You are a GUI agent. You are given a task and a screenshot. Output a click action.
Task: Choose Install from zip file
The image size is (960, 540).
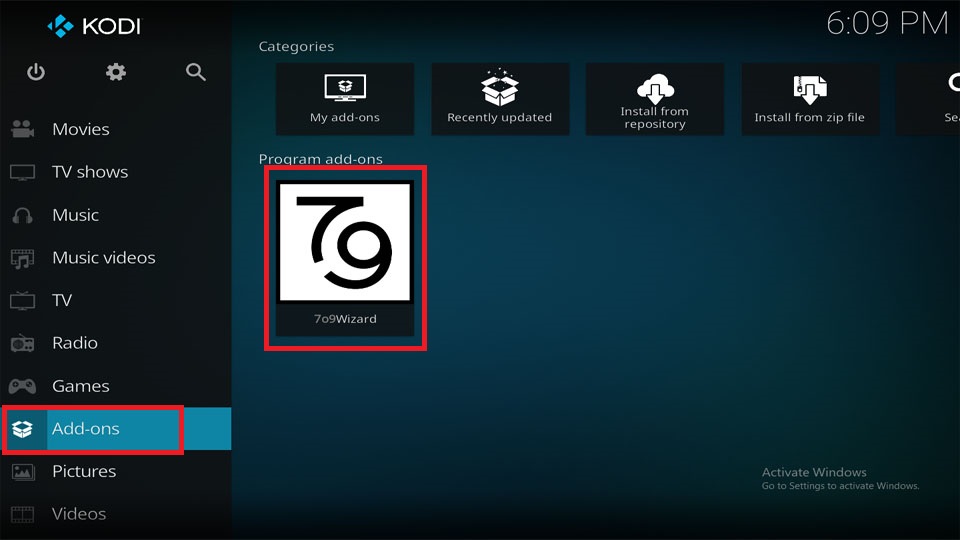[810, 99]
